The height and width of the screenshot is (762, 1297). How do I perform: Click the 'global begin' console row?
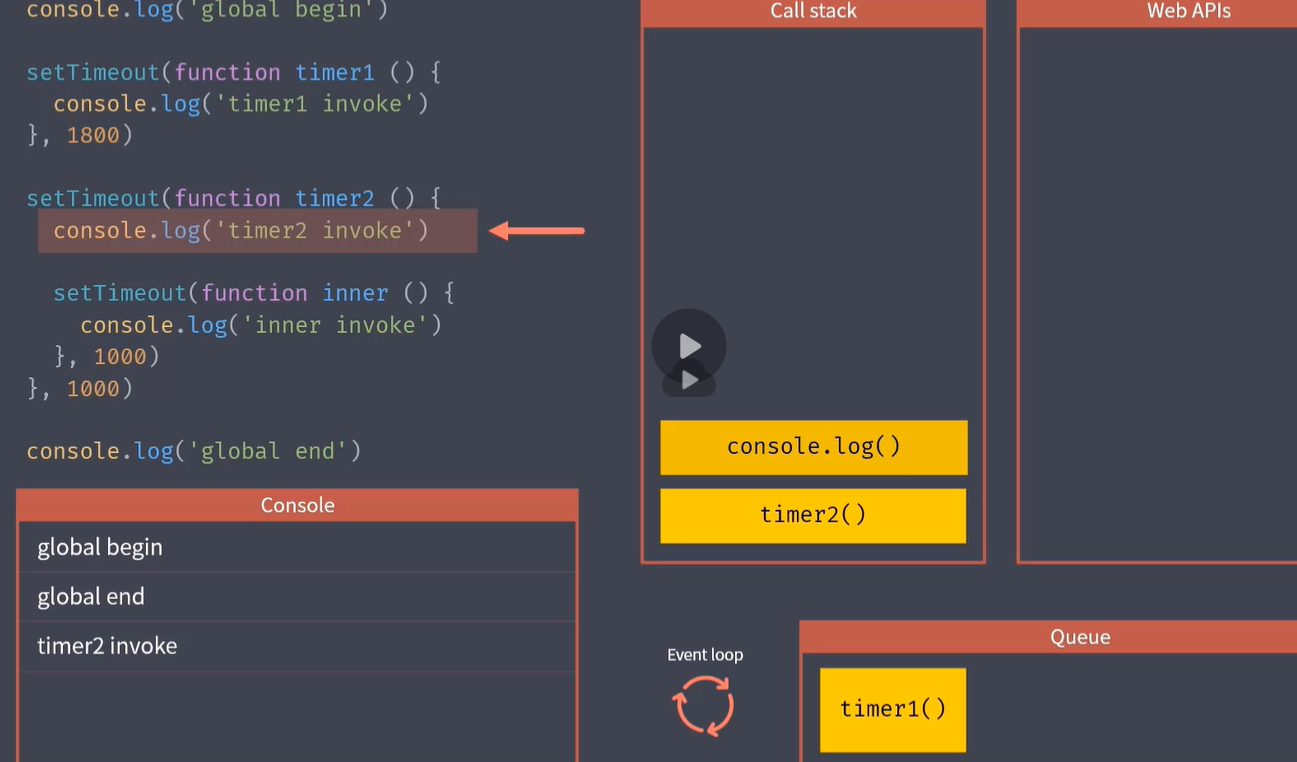[x=297, y=547]
